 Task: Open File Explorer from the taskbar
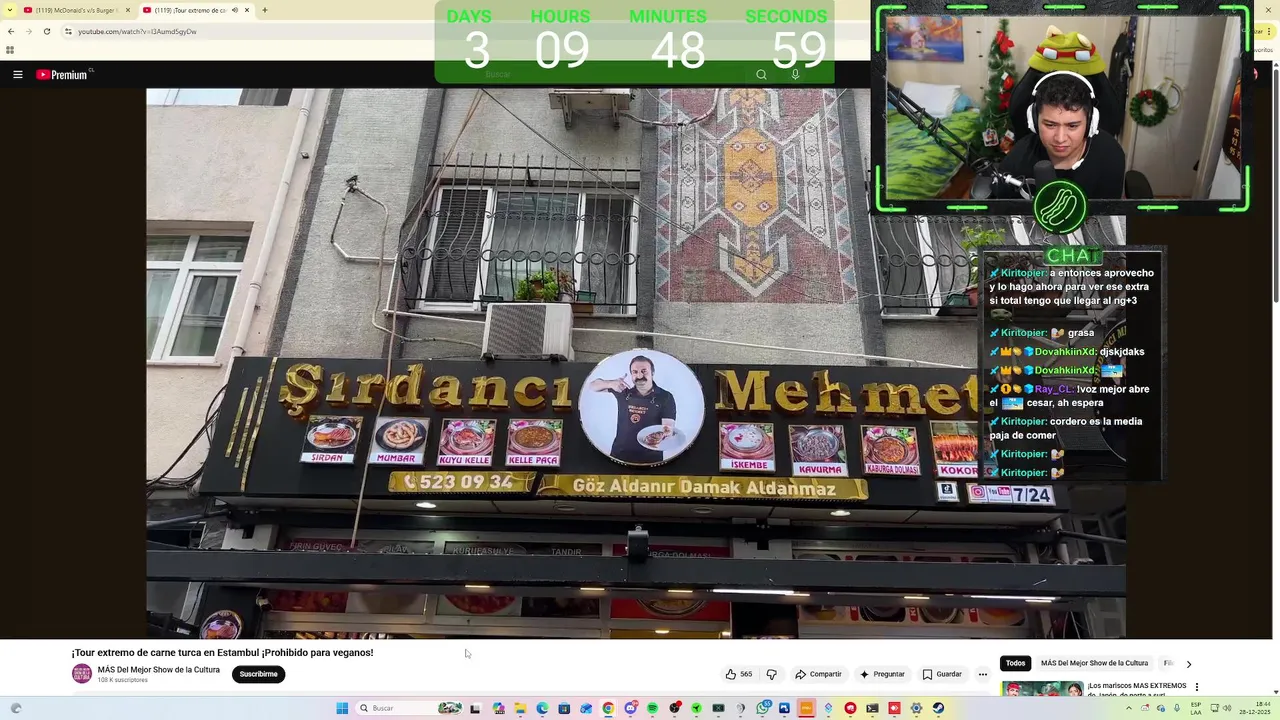point(520,708)
